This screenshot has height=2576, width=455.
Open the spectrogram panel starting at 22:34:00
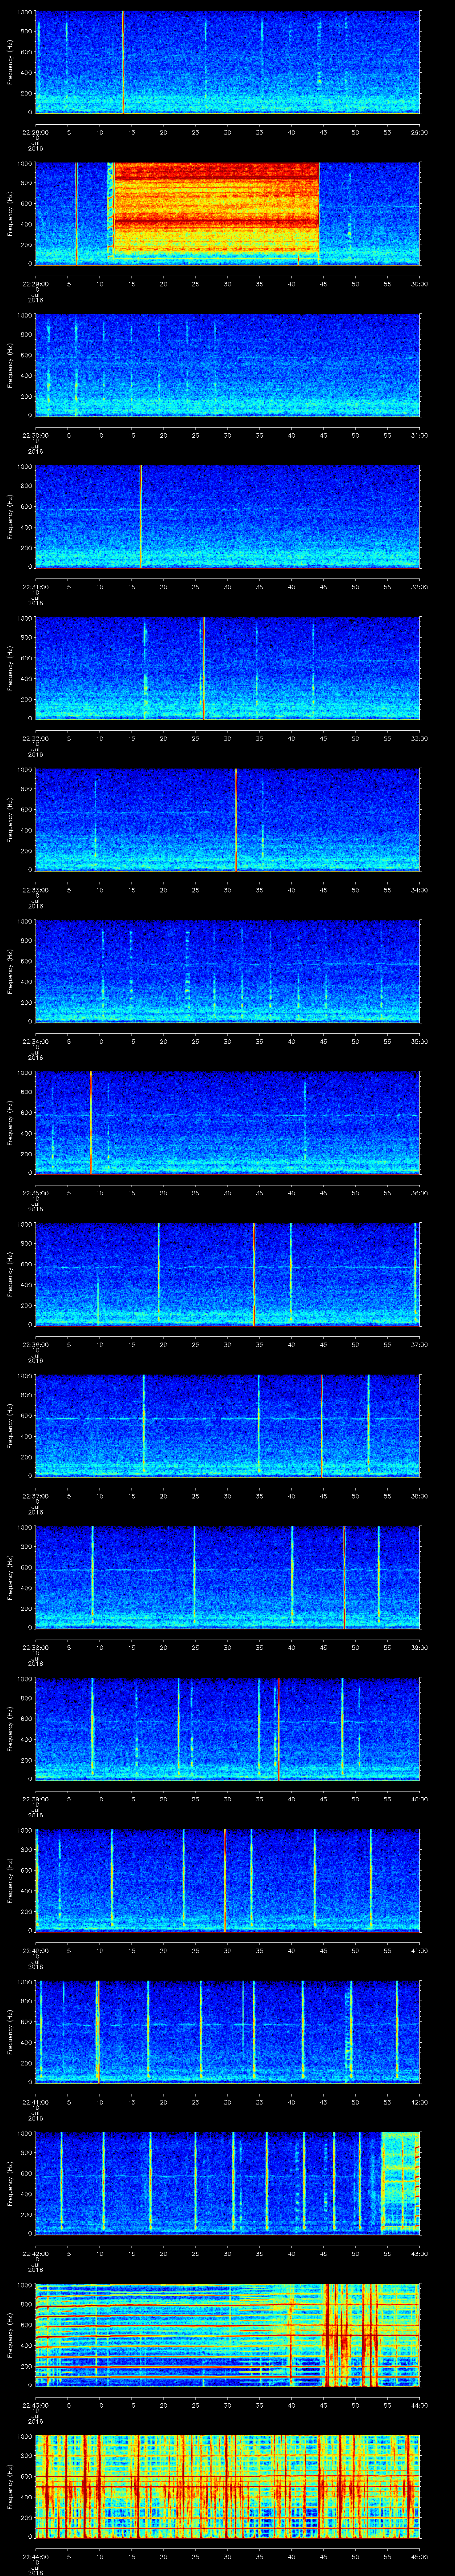click(x=227, y=972)
